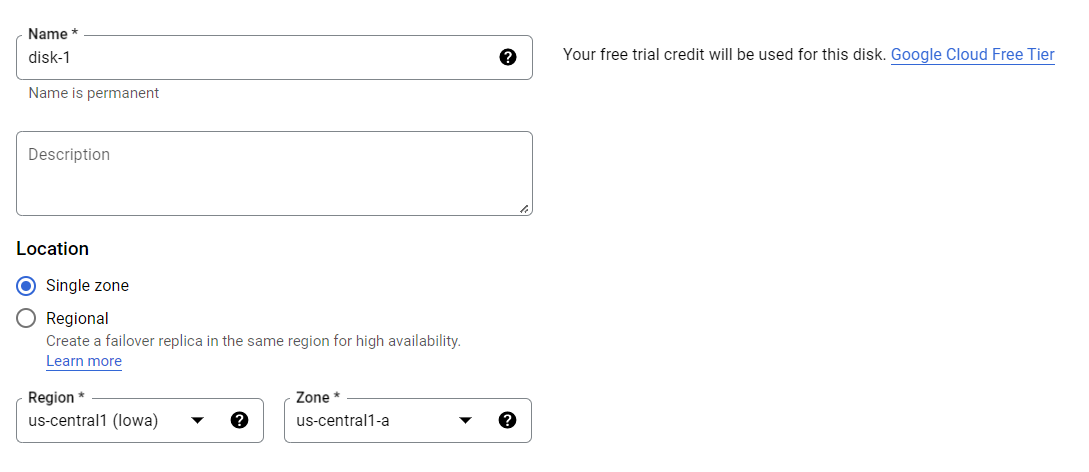Image resolution: width=1089 pixels, height=472 pixels.
Task: Click the Zone field question mark icon
Action: [508, 420]
